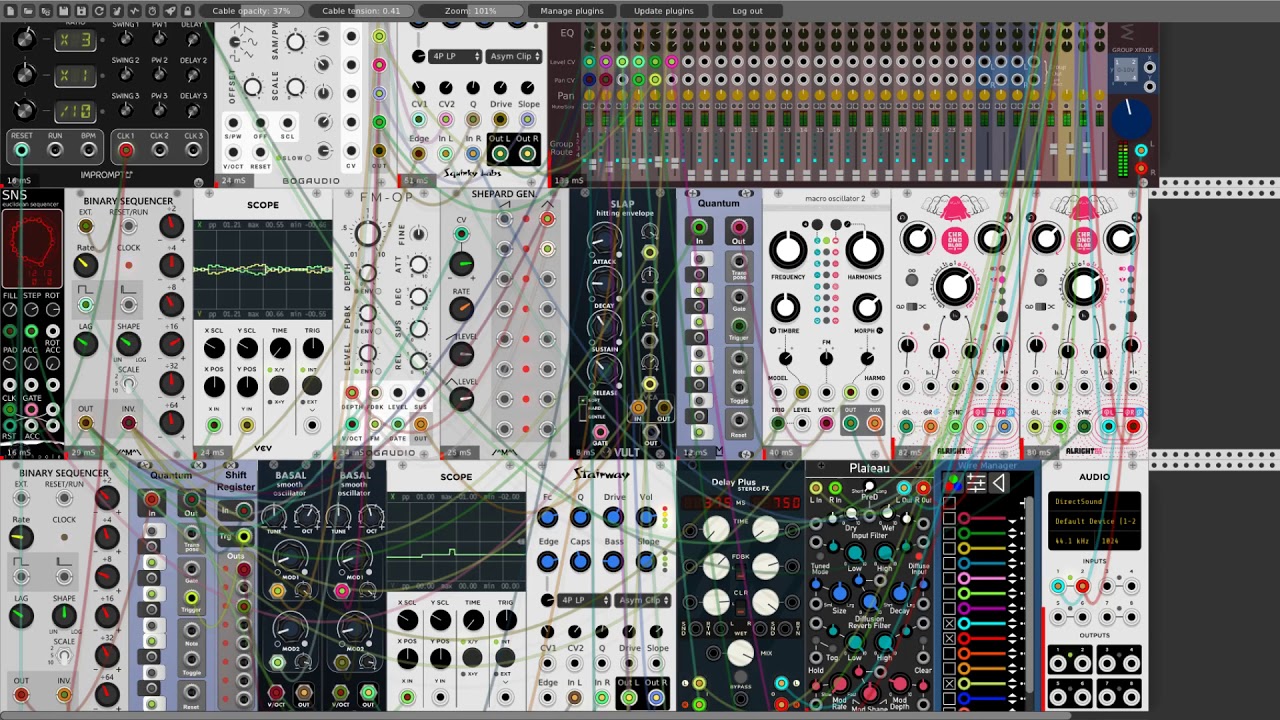Click the red CLK 1 output port
This screenshot has width=1280, height=720.
(x=126, y=150)
